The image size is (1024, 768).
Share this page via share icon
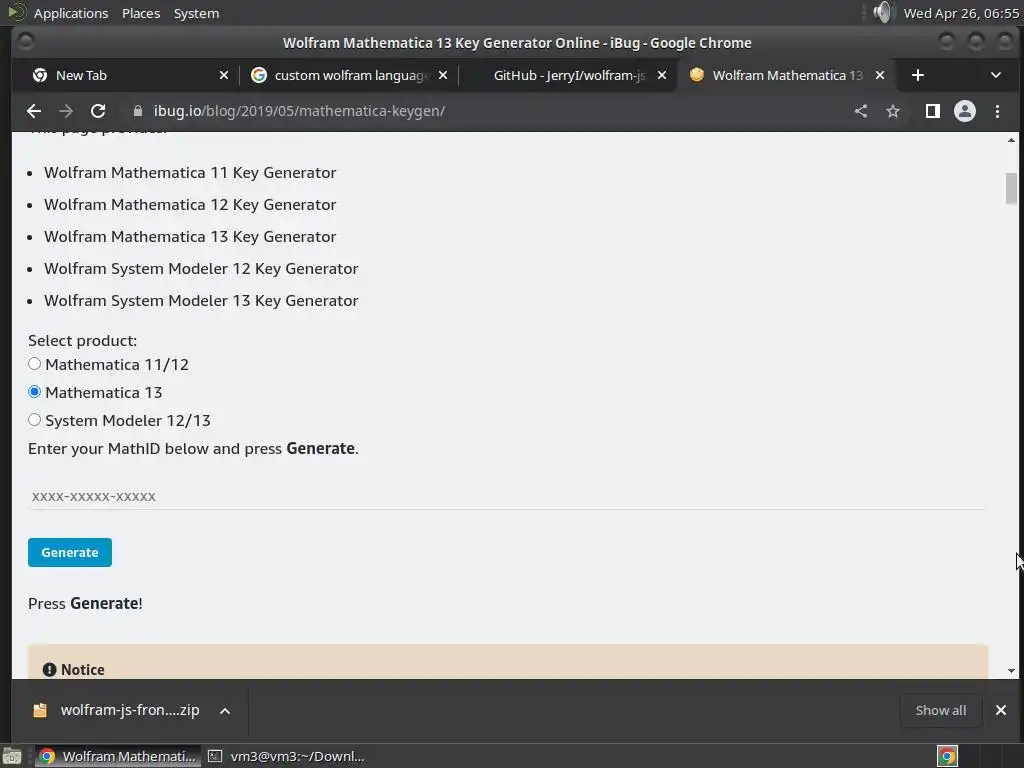[861, 111]
